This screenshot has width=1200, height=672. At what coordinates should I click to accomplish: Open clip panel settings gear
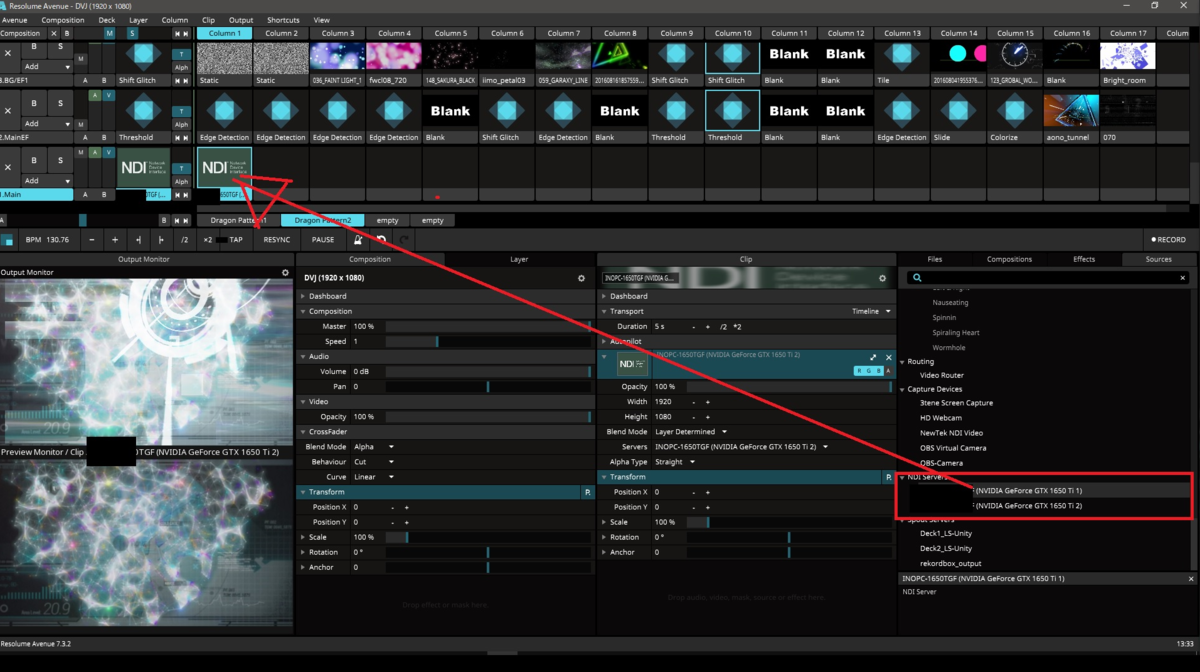tap(882, 278)
